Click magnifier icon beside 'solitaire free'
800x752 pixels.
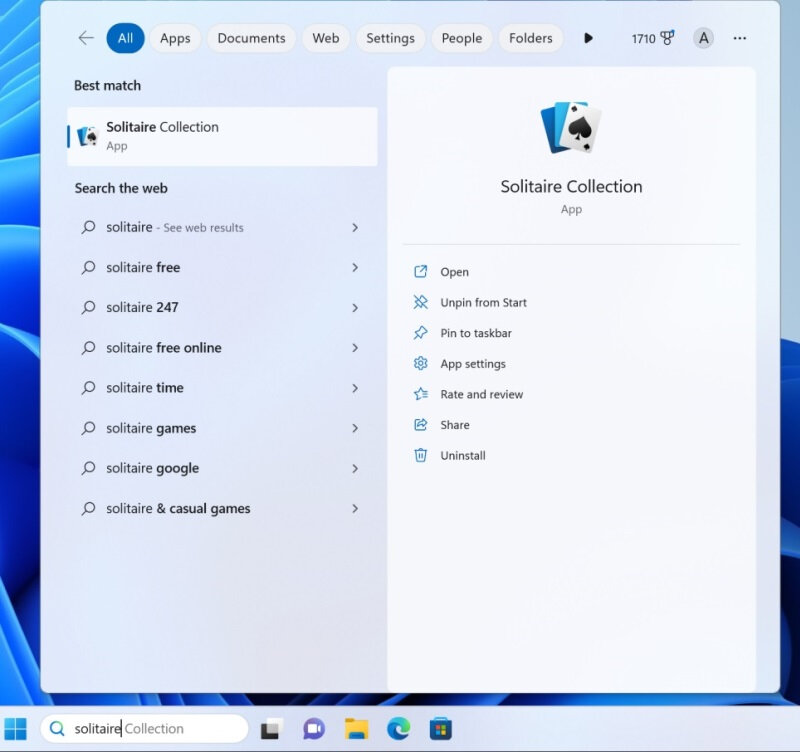88,267
